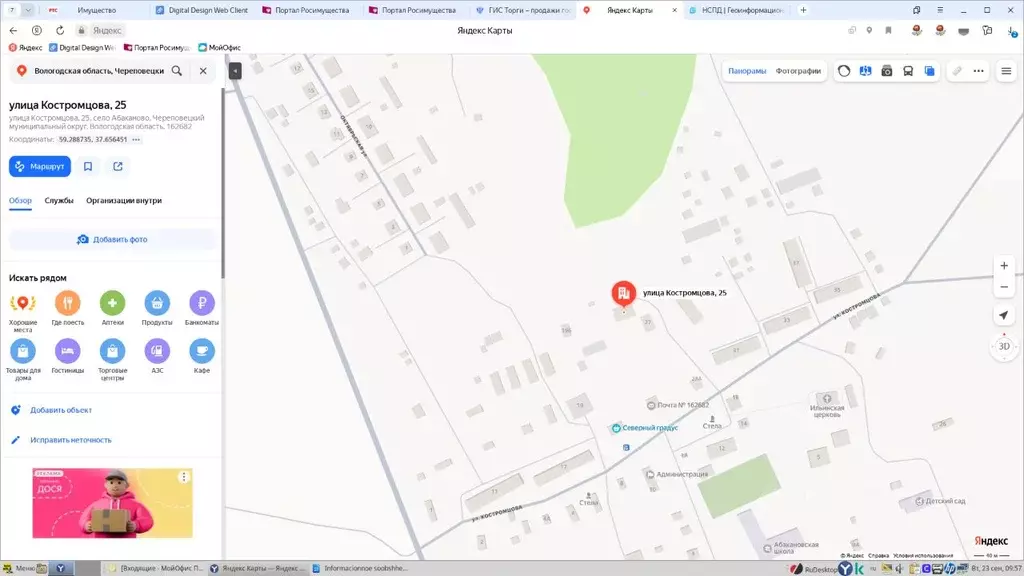Image resolution: width=1024 pixels, height=576 pixels.
Task: Open more tools via ellipsis button
Action: point(979,71)
